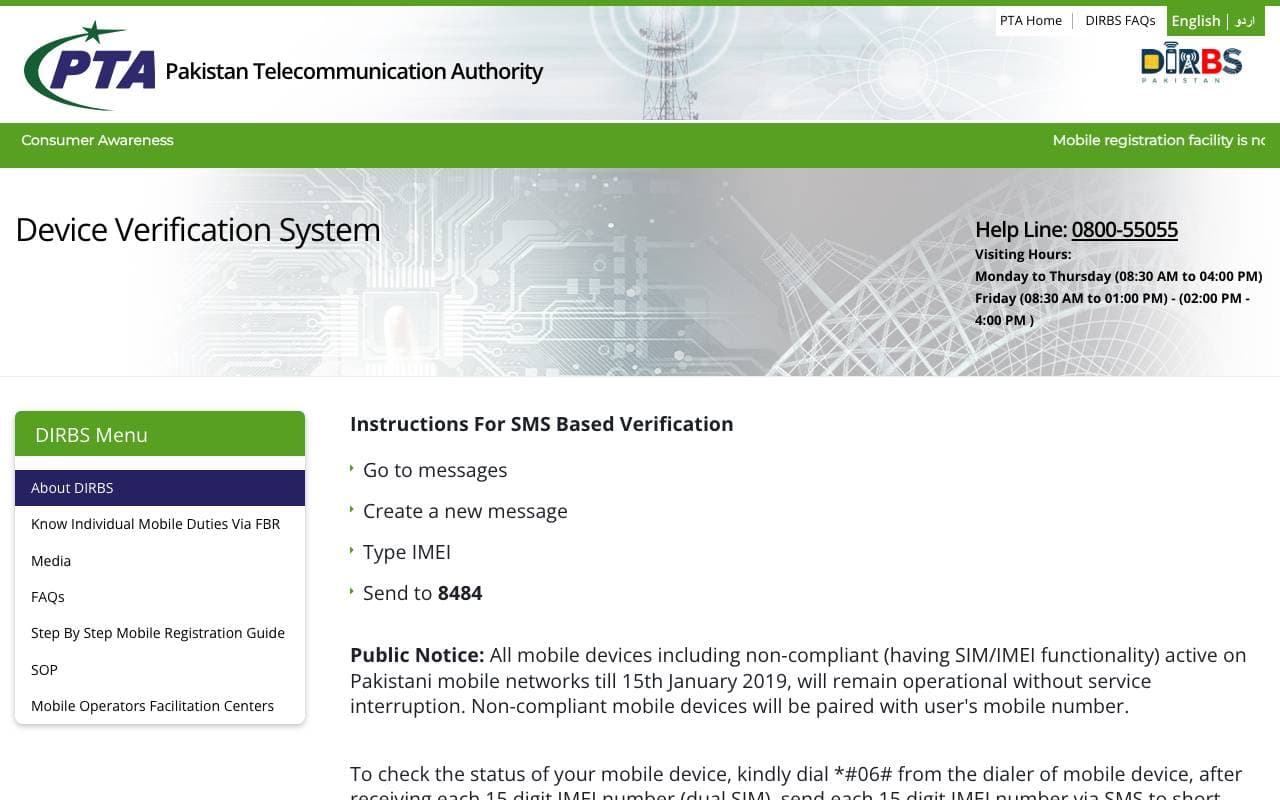Open Know Individual Mobile Duties Via FBR
This screenshot has height=800, width=1280.
point(160,524)
